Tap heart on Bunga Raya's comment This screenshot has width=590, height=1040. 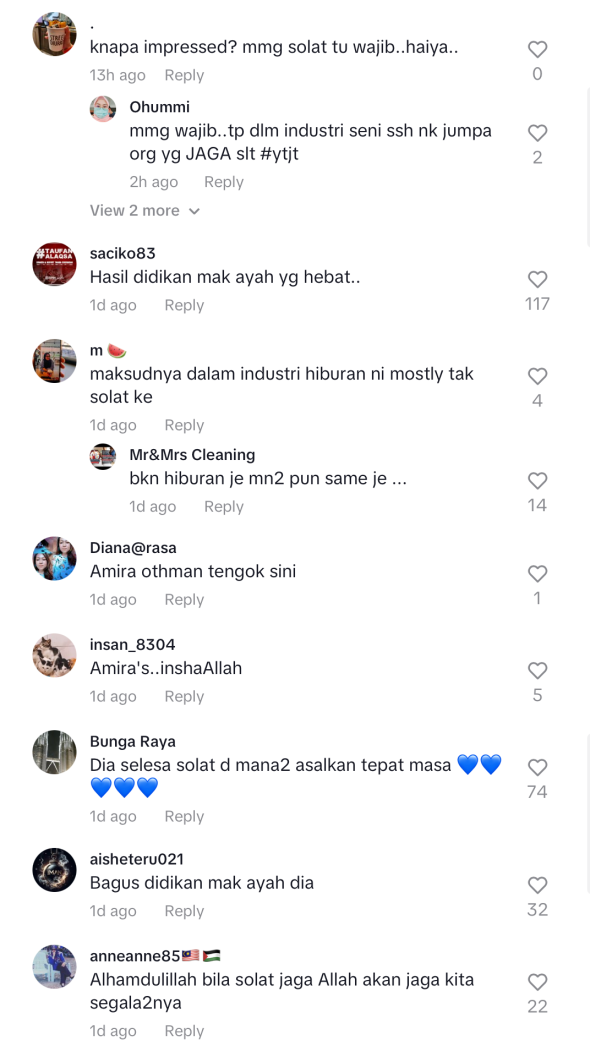click(x=537, y=767)
